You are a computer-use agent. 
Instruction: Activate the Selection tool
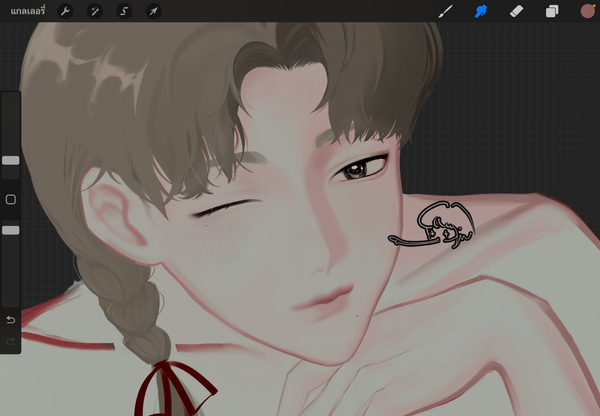pyautogui.click(x=124, y=11)
